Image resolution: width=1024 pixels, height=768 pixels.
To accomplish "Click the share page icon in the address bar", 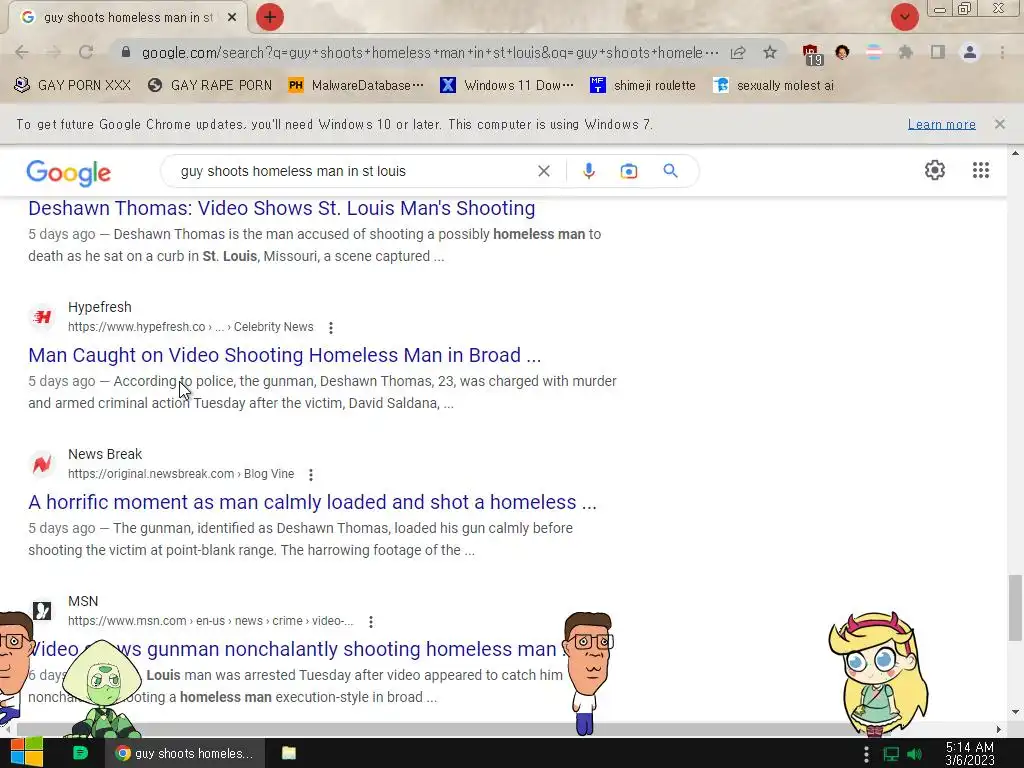I will 738,53.
